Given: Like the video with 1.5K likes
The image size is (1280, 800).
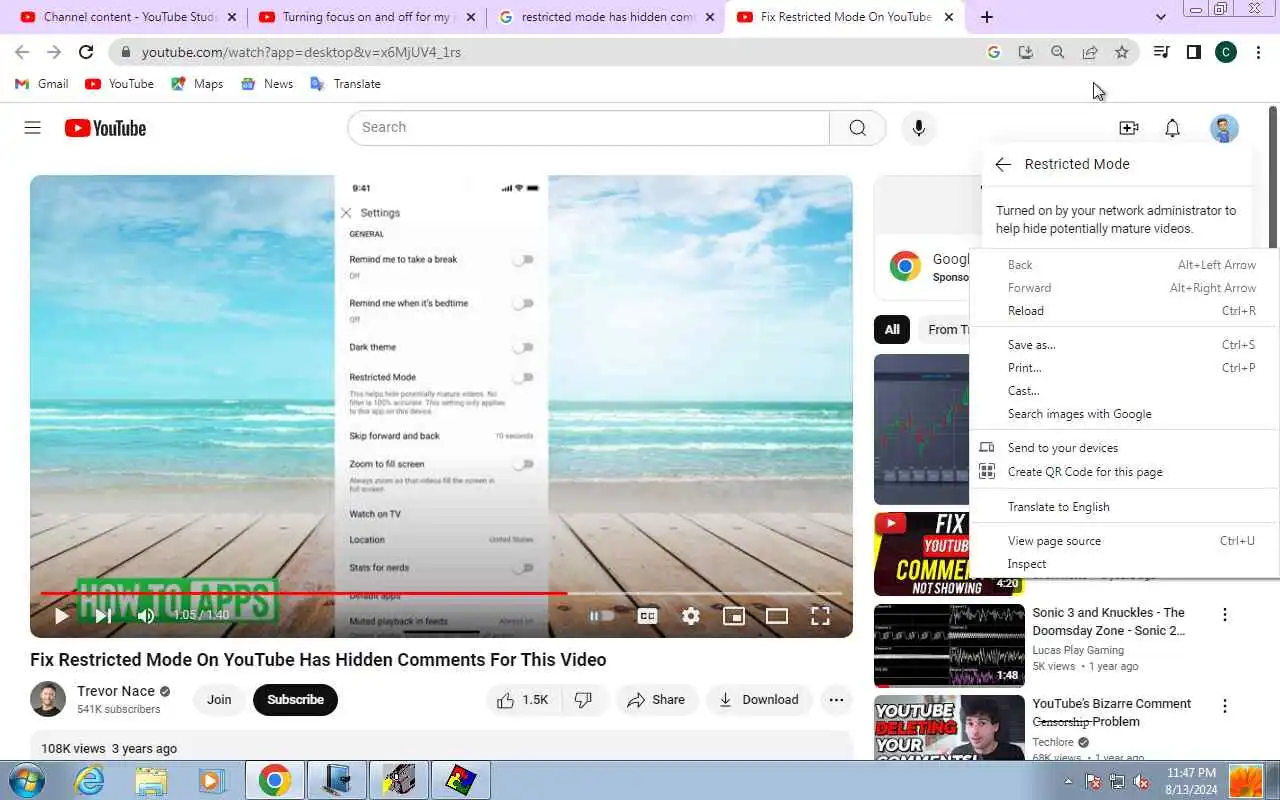Looking at the screenshot, I should (x=523, y=700).
